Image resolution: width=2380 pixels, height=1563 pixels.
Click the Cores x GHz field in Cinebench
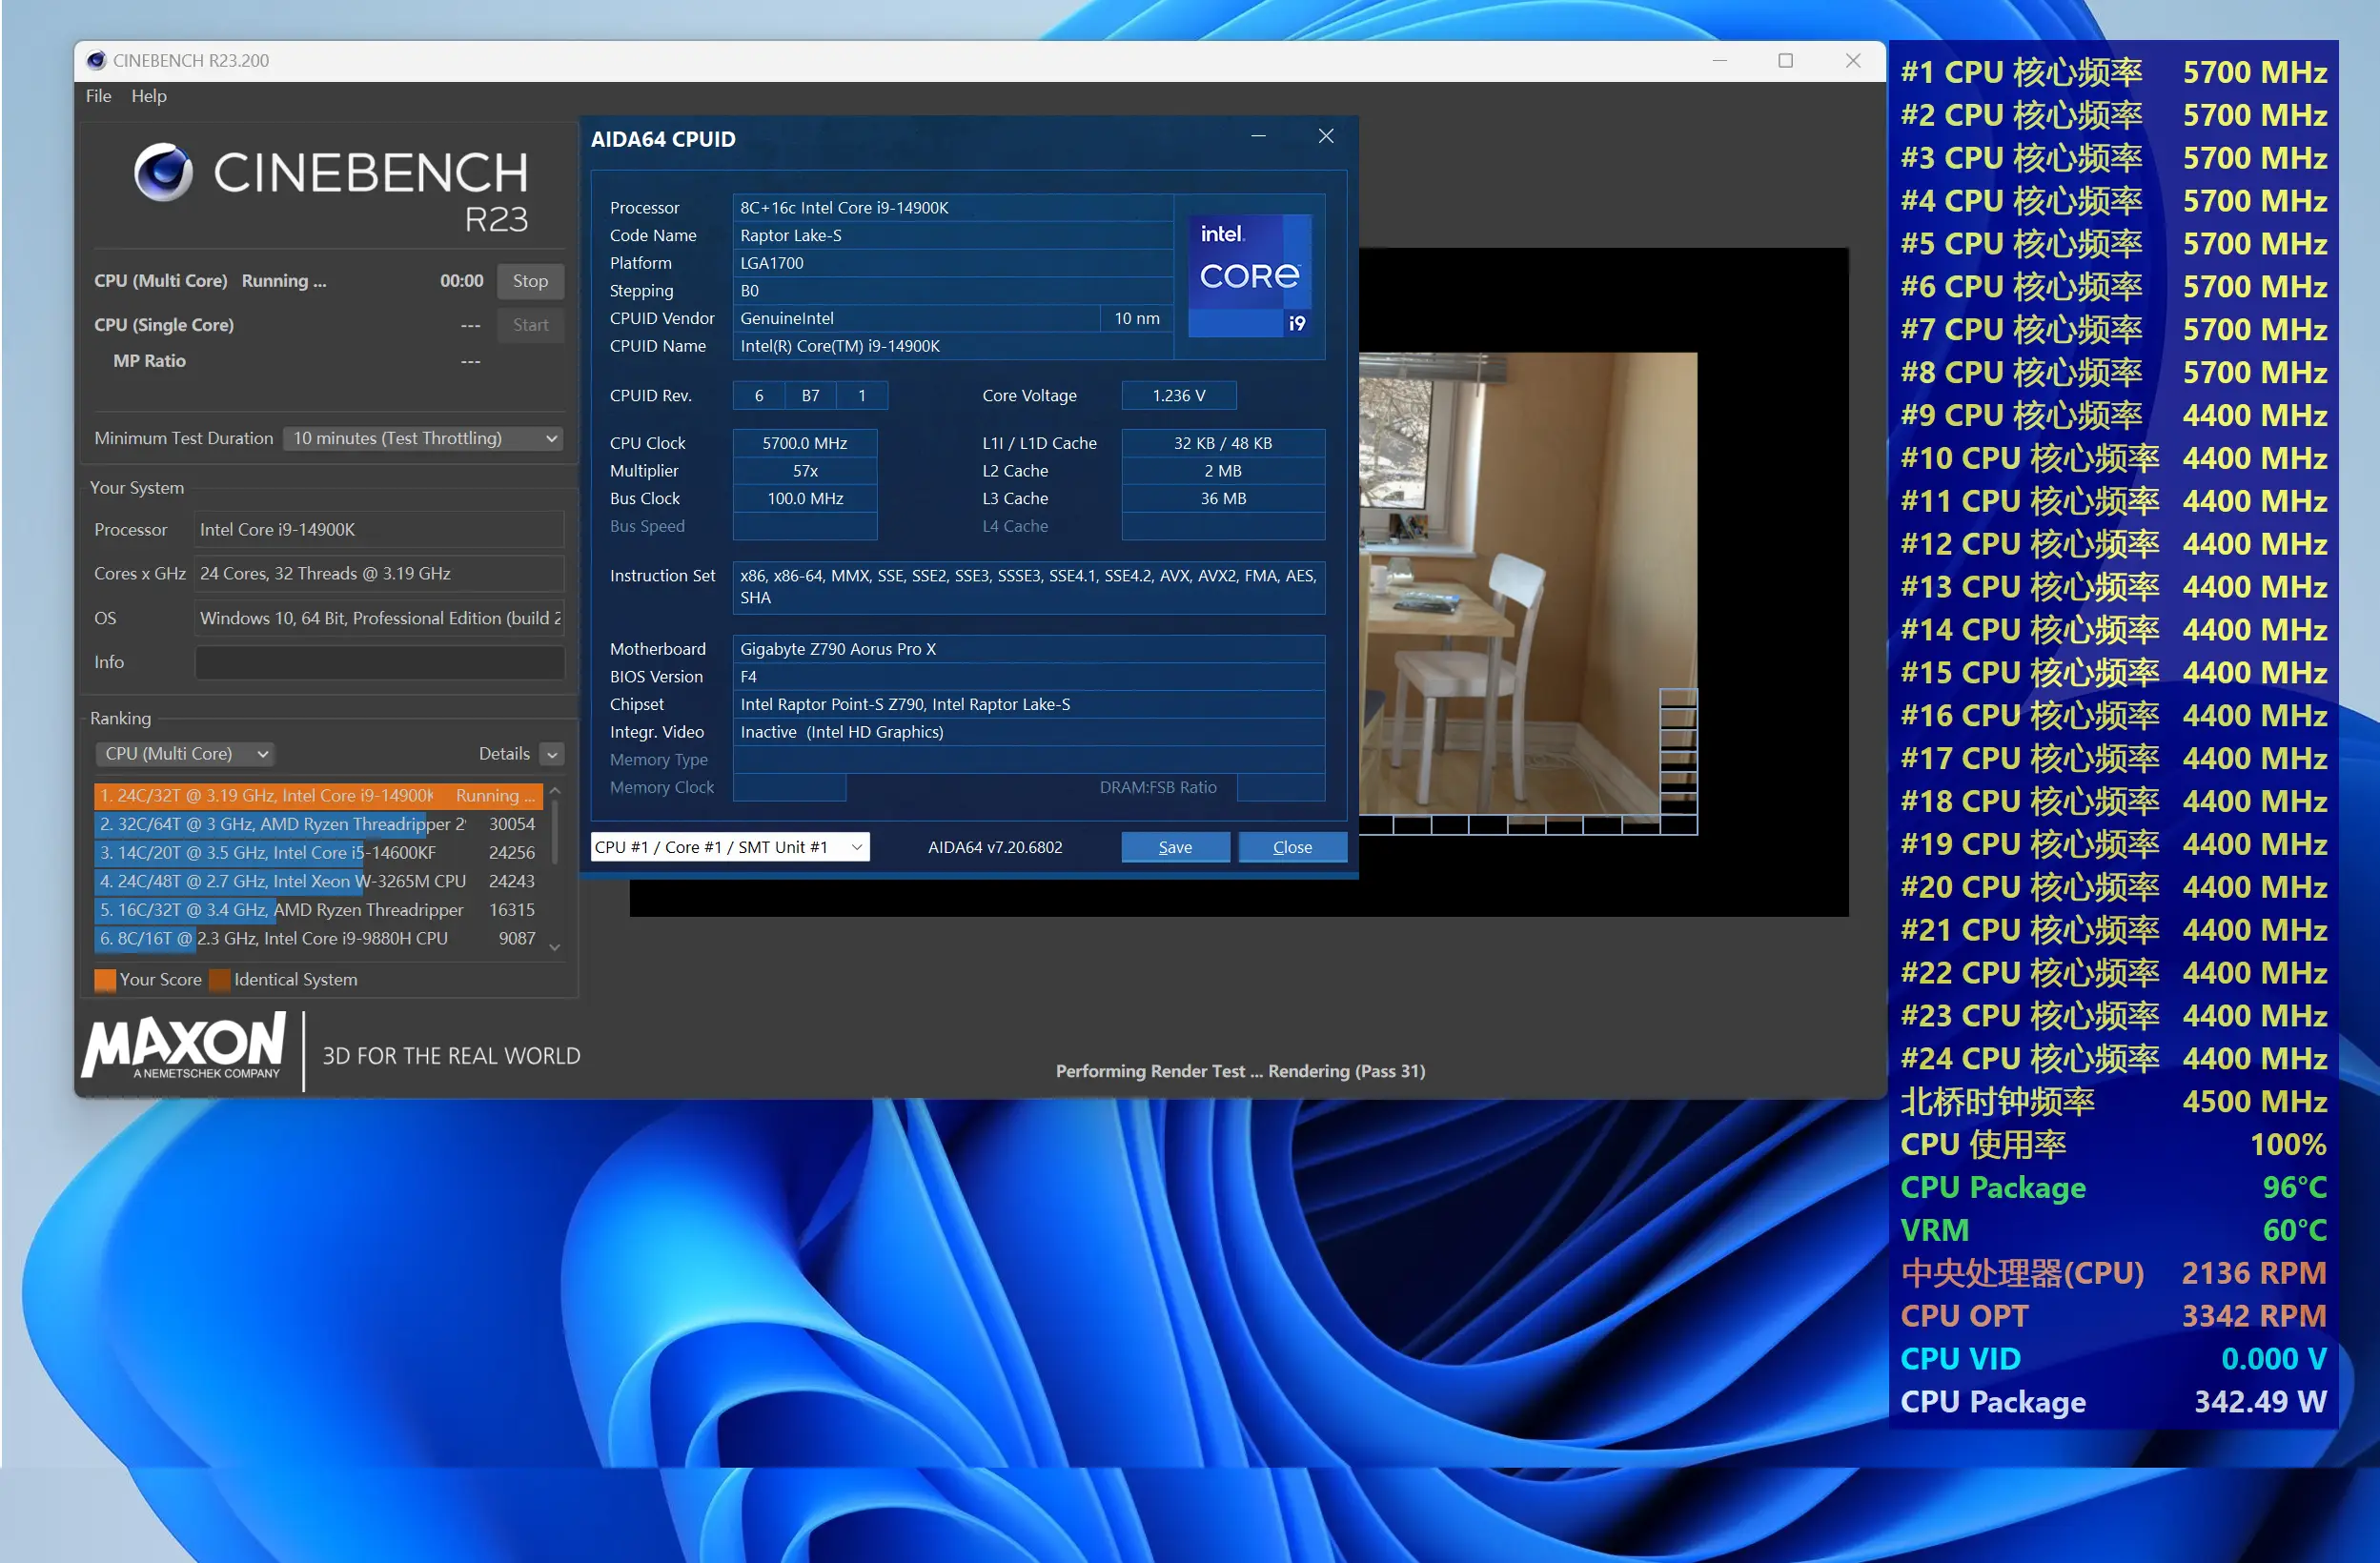380,574
